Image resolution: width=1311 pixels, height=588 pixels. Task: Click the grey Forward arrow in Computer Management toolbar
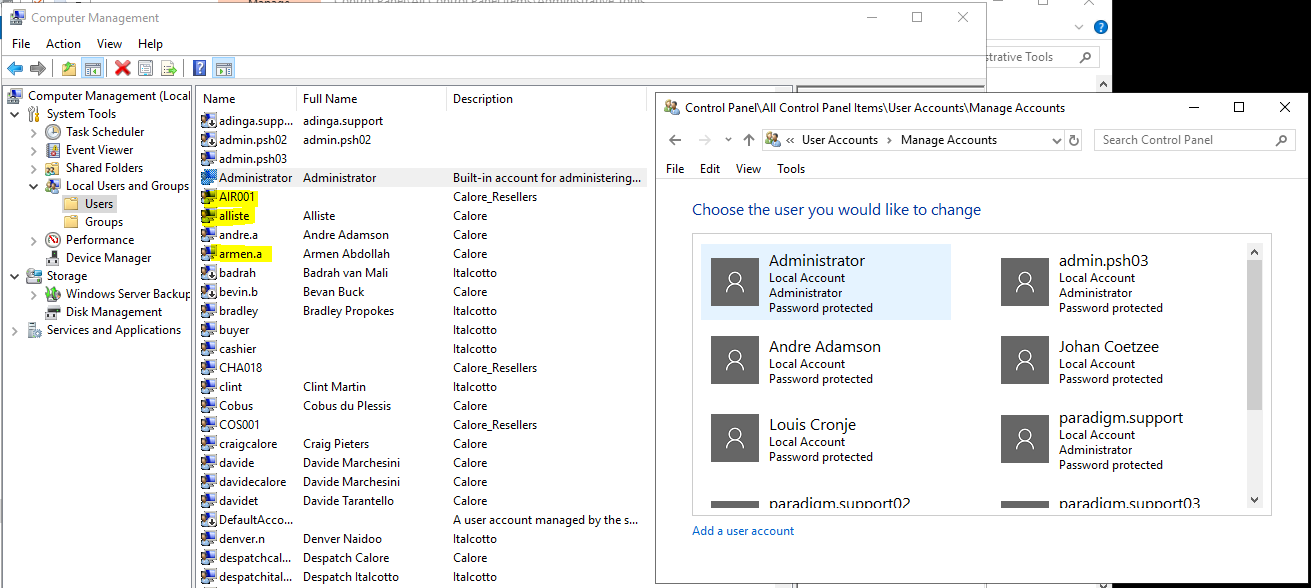pyautogui.click(x=38, y=68)
